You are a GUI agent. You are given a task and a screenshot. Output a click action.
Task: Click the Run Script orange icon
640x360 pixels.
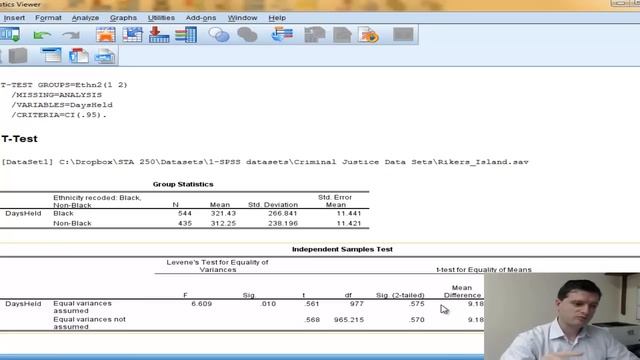coord(368,35)
